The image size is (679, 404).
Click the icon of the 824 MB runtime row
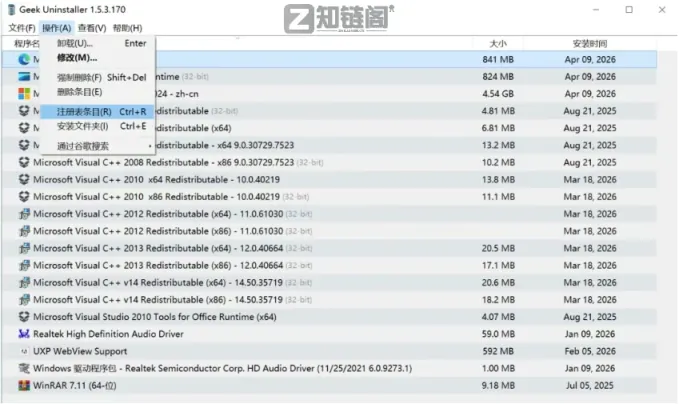pos(24,77)
